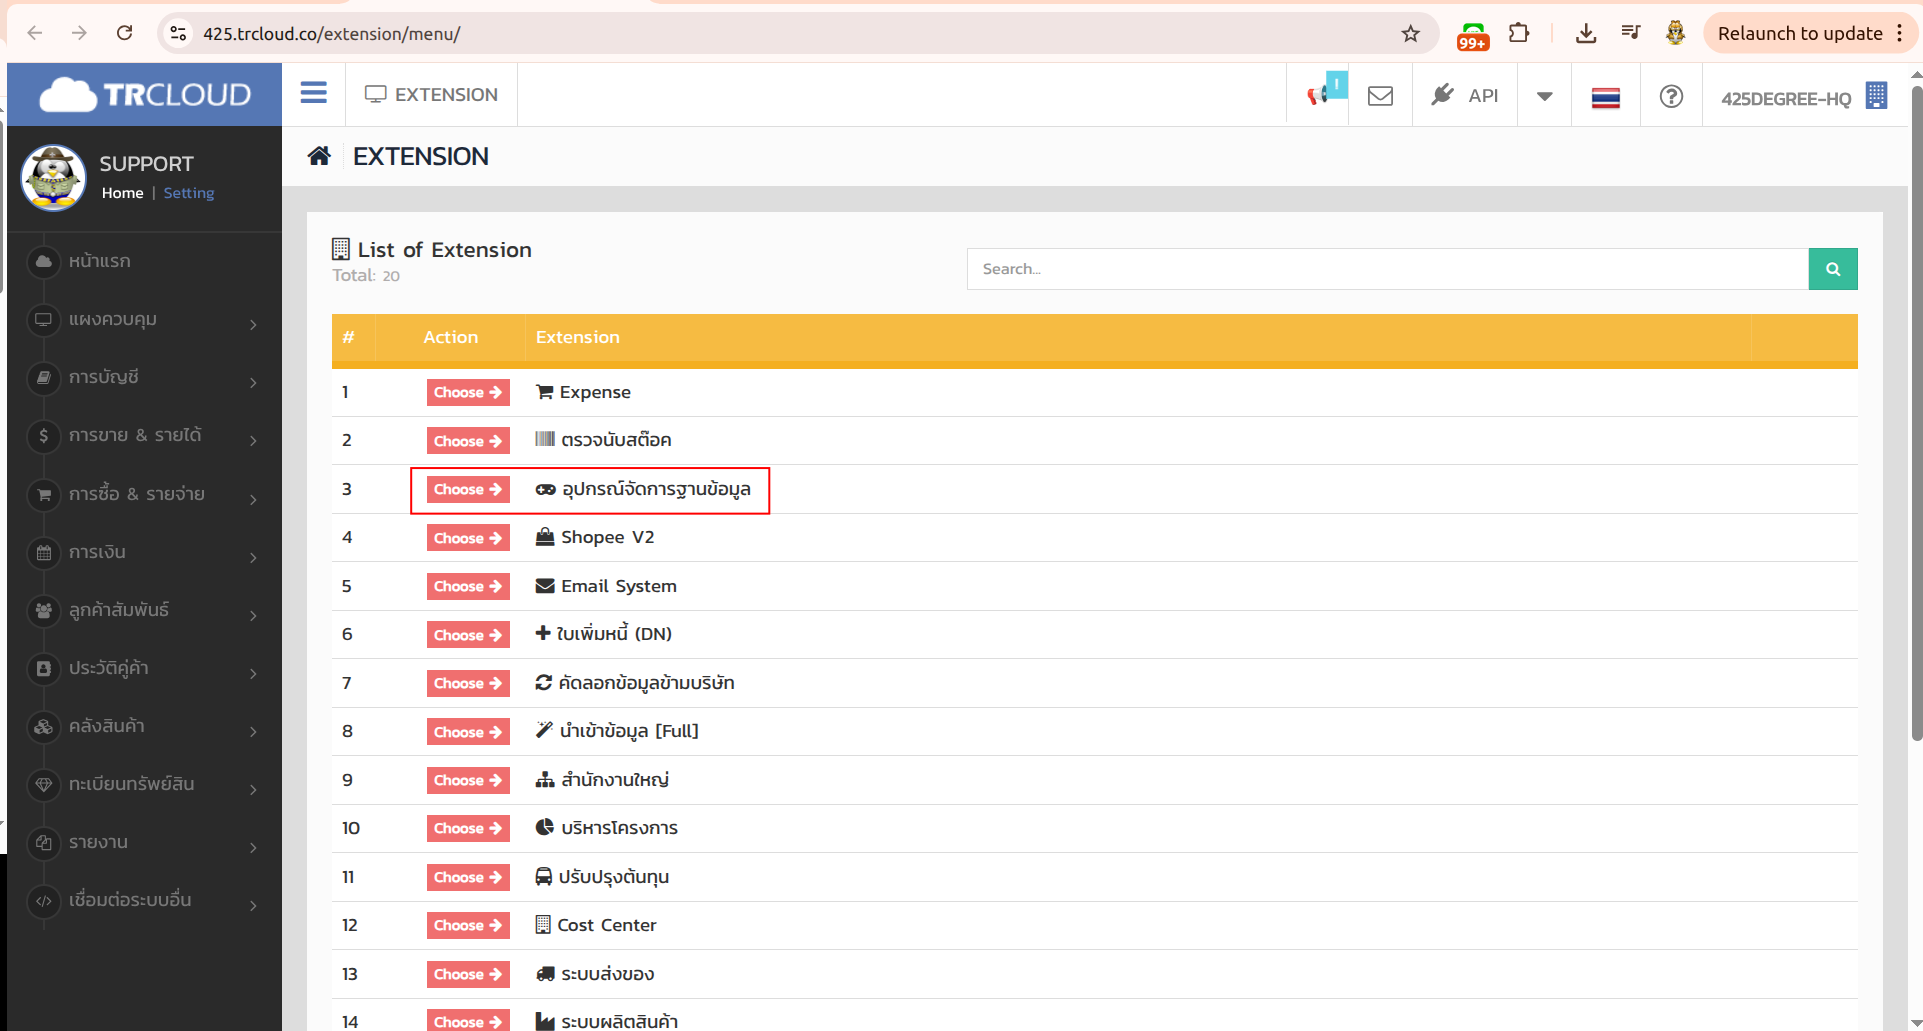1923x1031 pixels.
Task: Select the Thai flag language icon
Action: [x=1605, y=98]
